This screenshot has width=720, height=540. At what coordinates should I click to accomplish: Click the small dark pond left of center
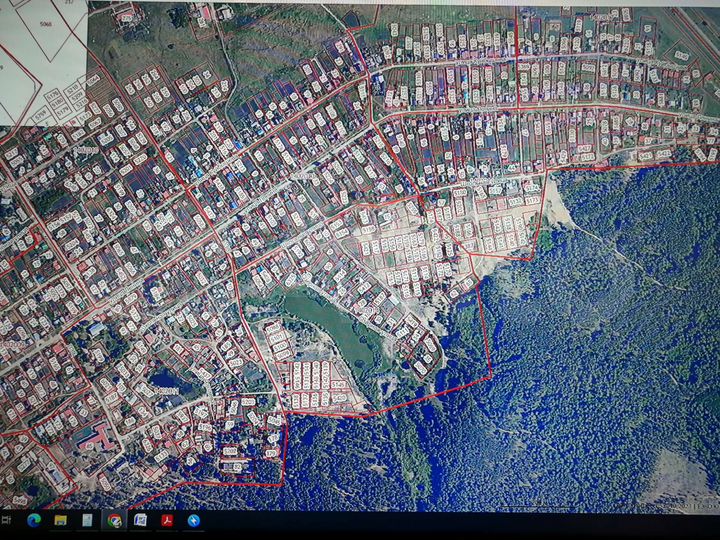165,380
